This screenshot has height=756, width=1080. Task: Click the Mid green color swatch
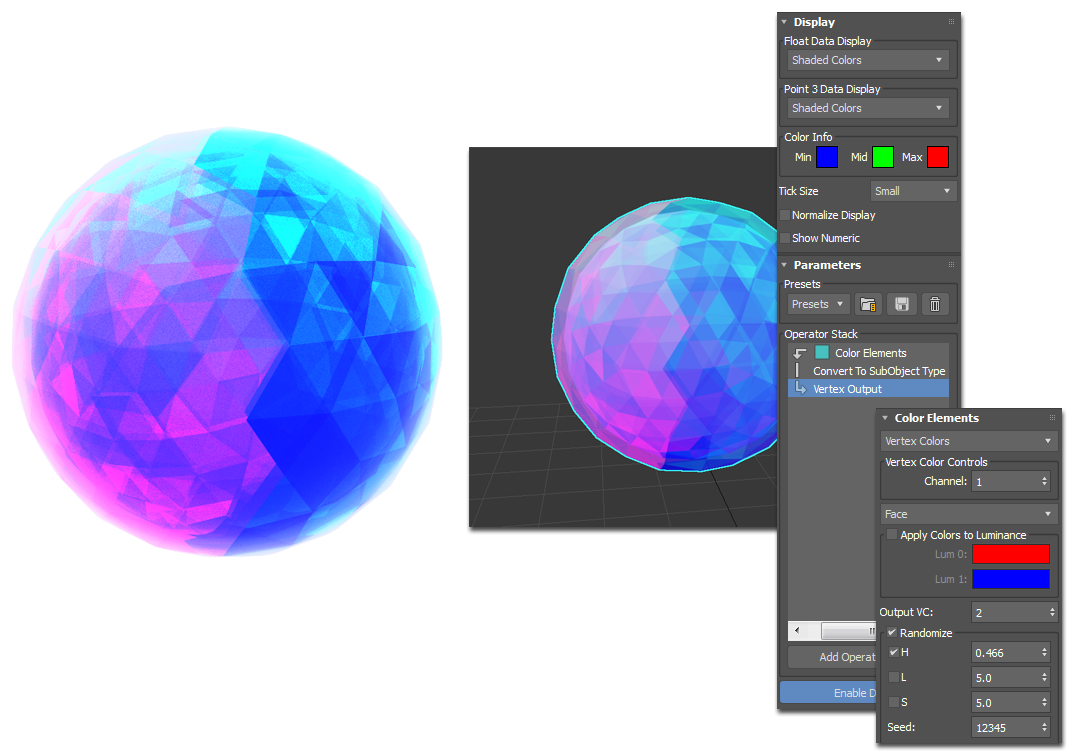882,157
